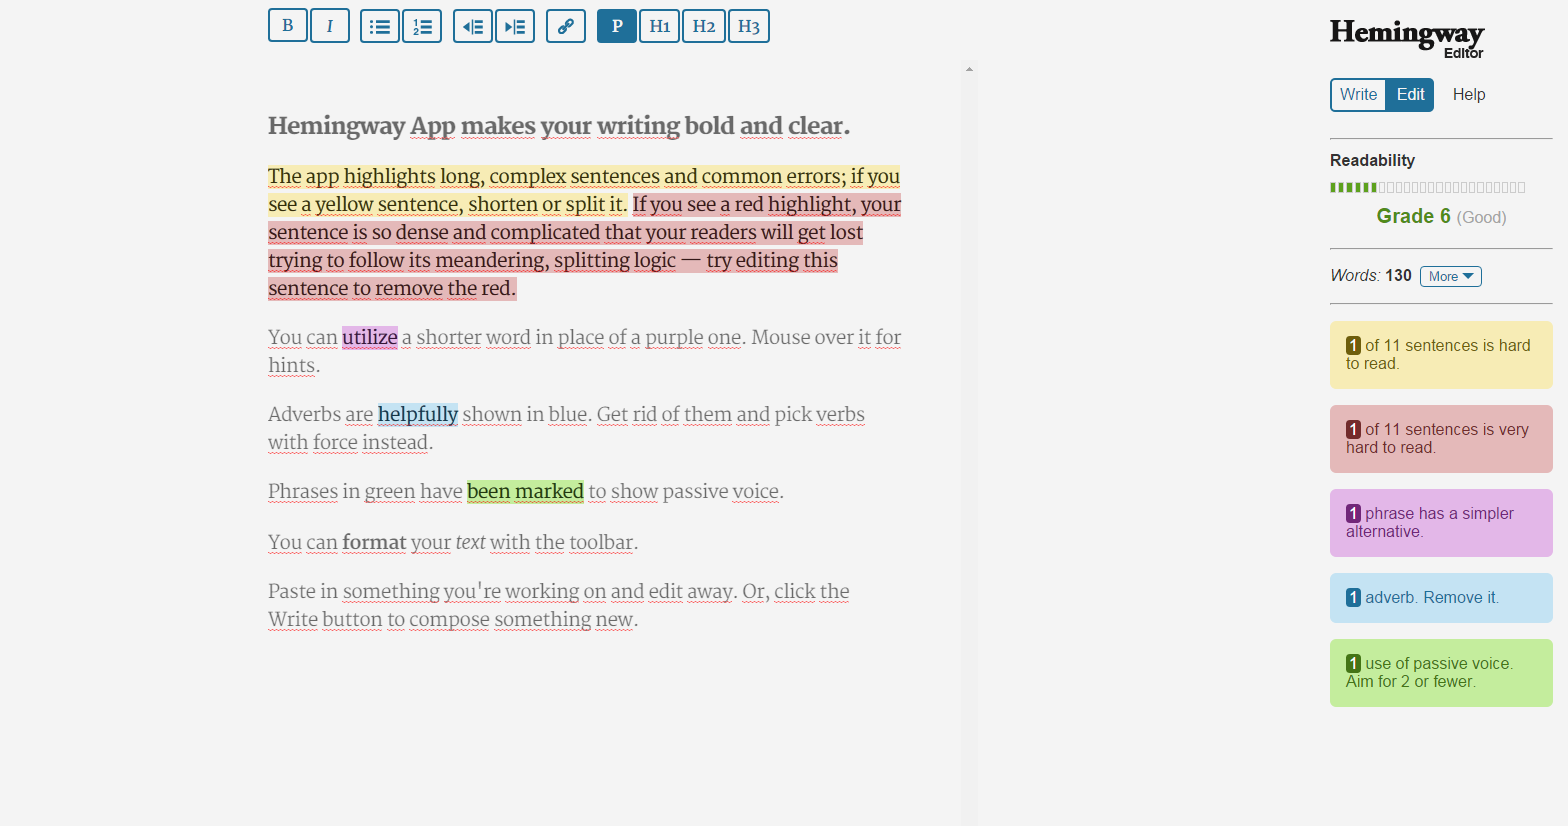Click the readability grade progress bar

[1428, 187]
